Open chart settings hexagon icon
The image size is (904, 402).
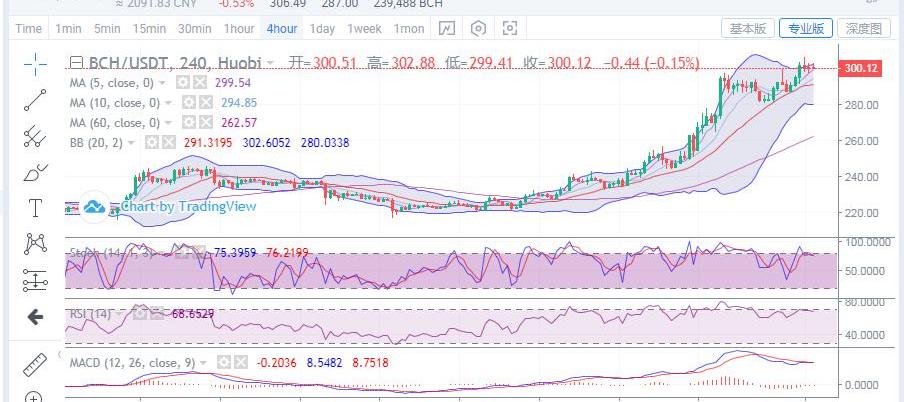pyautogui.click(x=478, y=29)
